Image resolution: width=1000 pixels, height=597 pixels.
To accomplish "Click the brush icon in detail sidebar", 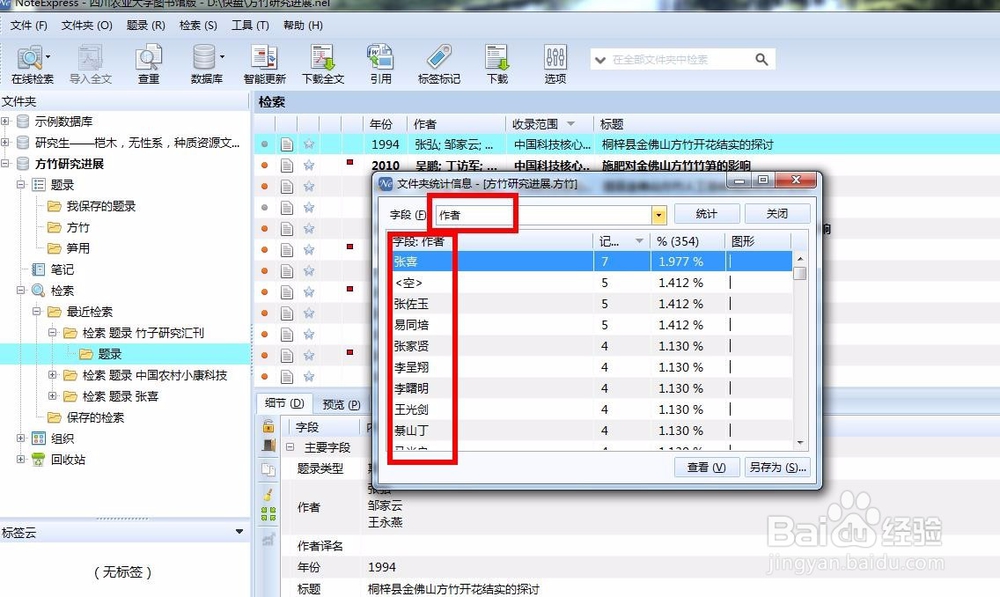I will (268, 494).
